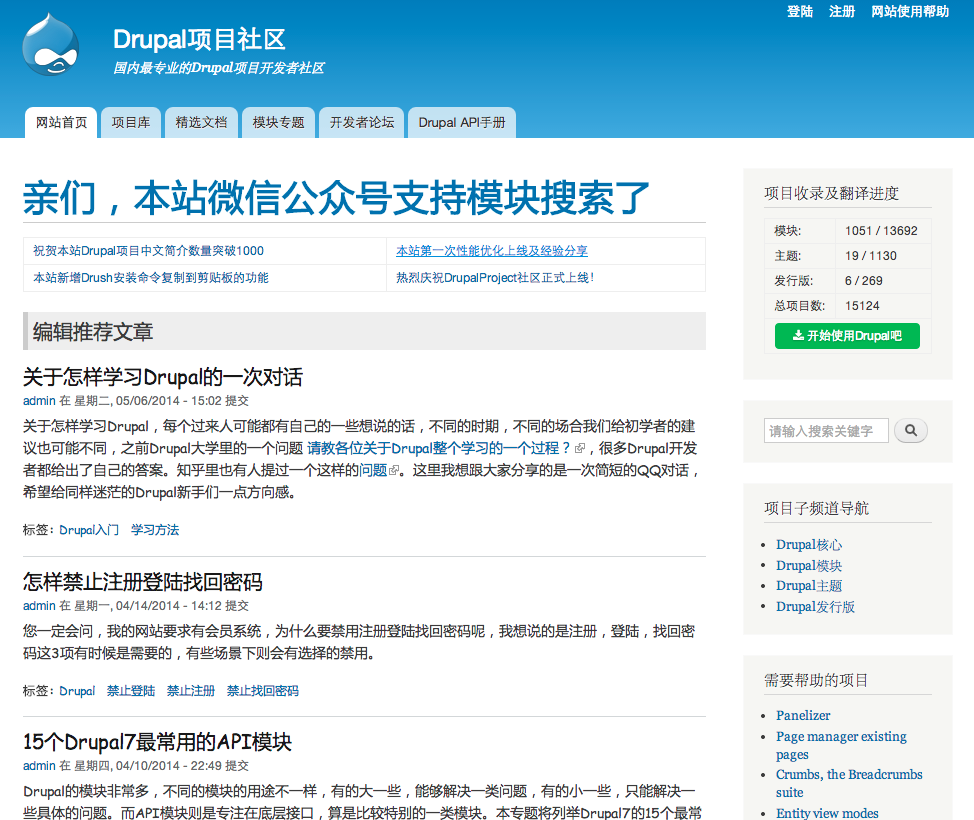The image size is (974, 820).
Task: Open 请教各位关于Drupal整个学习的一个过程 link
Action: 439,449
